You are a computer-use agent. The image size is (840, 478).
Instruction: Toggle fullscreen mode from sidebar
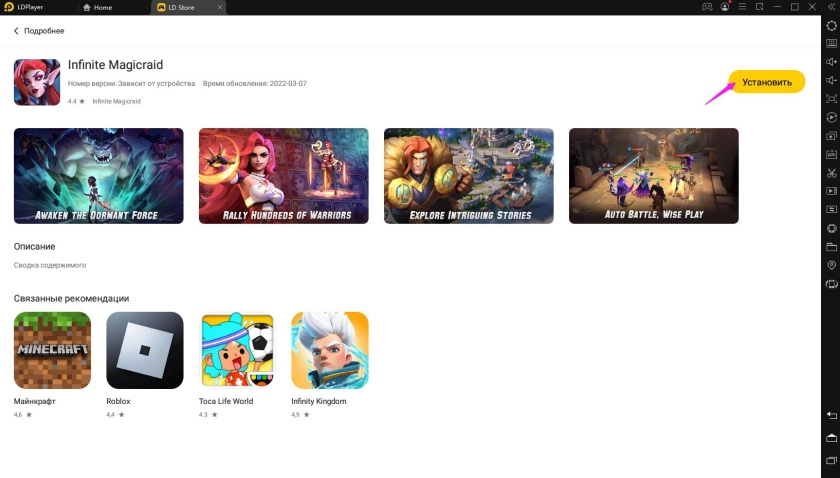pos(831,99)
